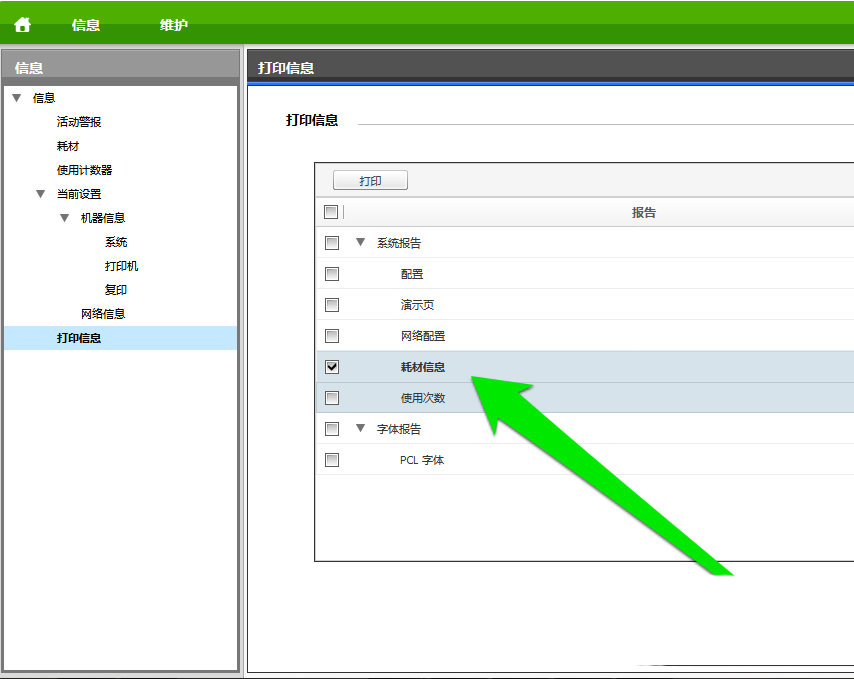Check the 网络配置 report checkbox
Viewport: 854px width, 679px height.
pyautogui.click(x=332, y=336)
